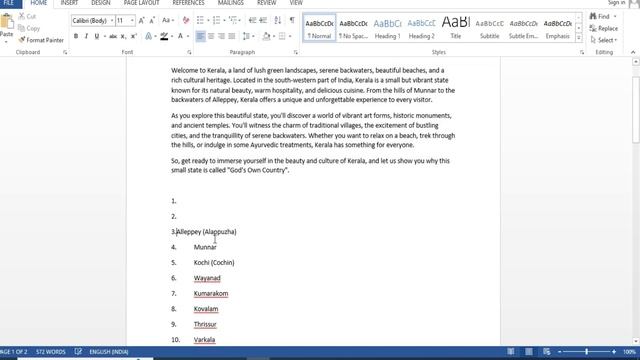
Task: Open the Paragraph dialog launcher
Action: [296, 52]
